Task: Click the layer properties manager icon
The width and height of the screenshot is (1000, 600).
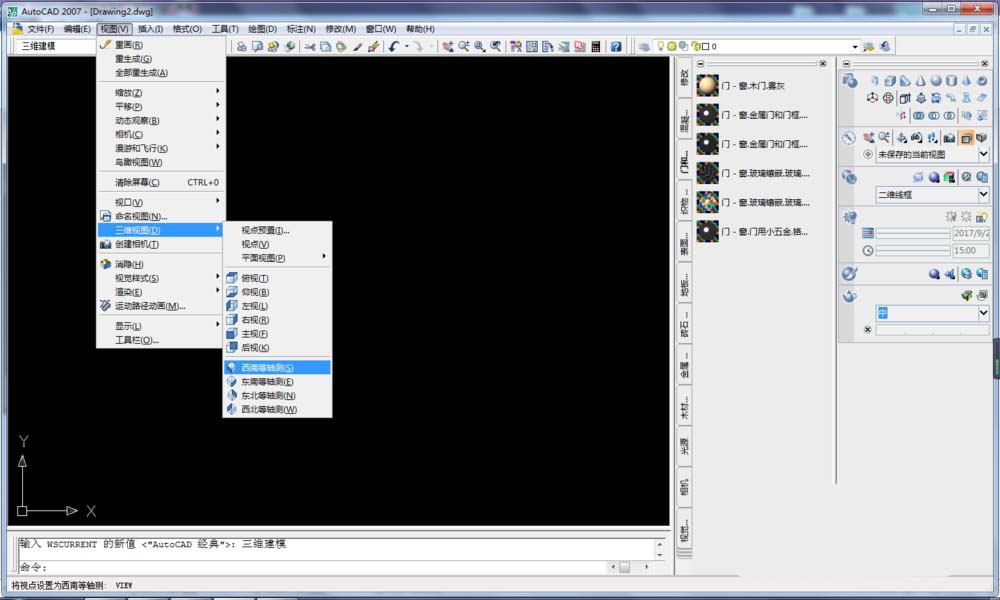Action: tap(644, 46)
